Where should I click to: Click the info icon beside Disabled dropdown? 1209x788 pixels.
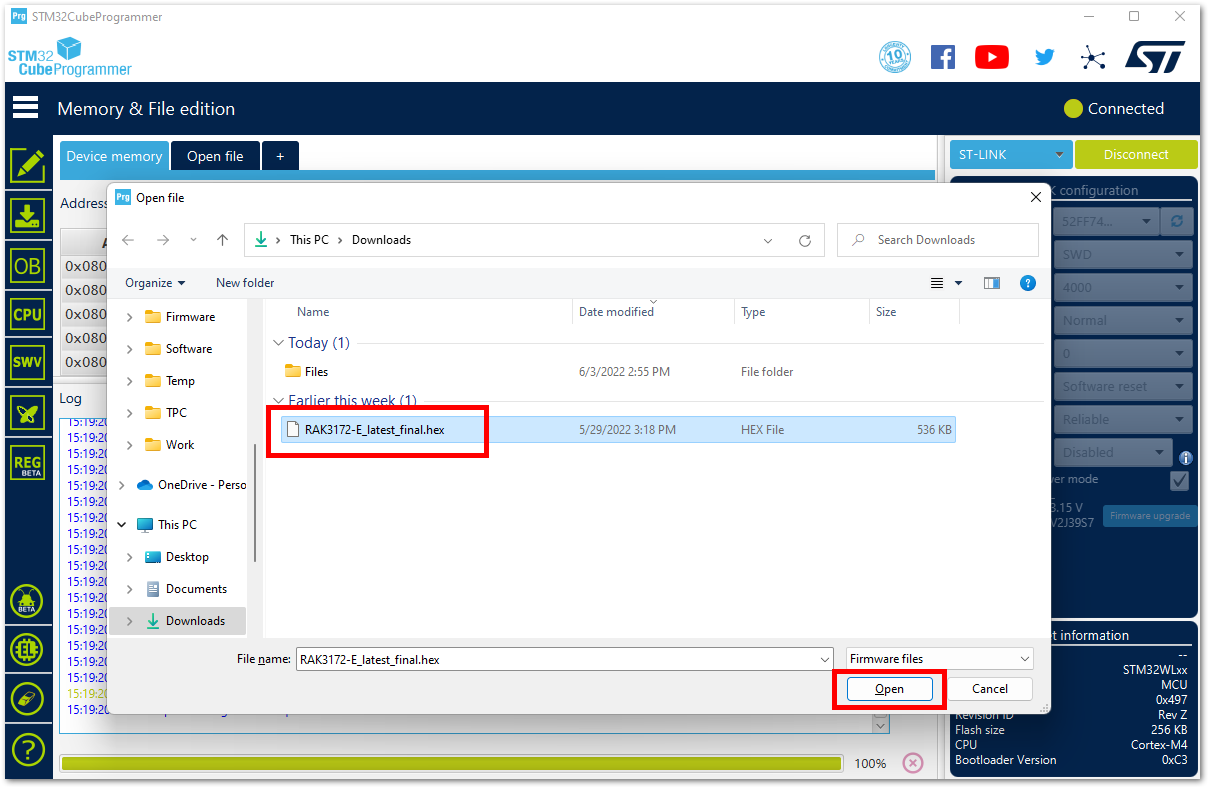click(1186, 458)
